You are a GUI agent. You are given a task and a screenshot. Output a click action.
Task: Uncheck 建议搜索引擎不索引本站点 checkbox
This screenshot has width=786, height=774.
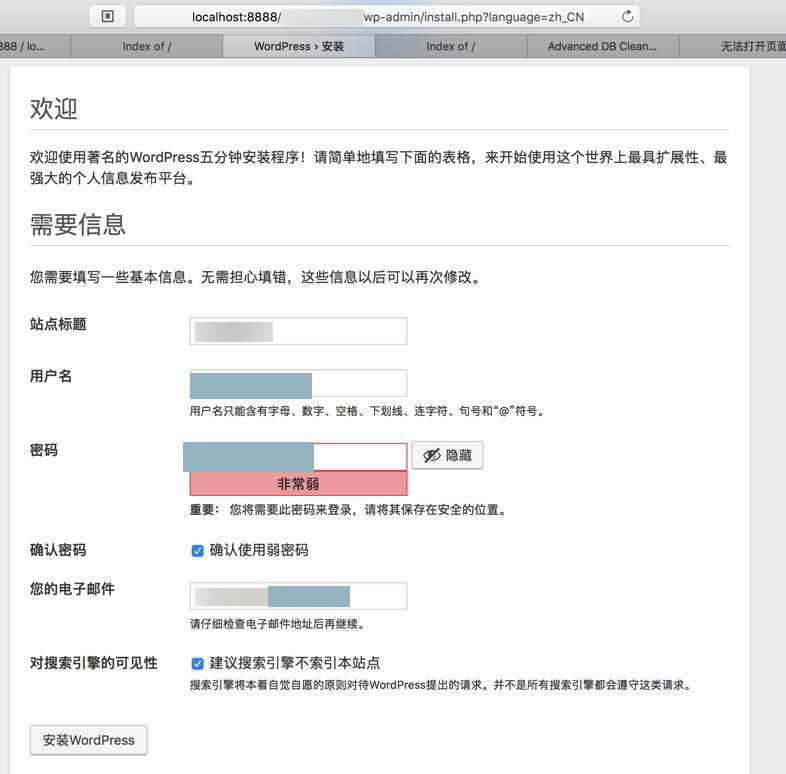click(198, 664)
